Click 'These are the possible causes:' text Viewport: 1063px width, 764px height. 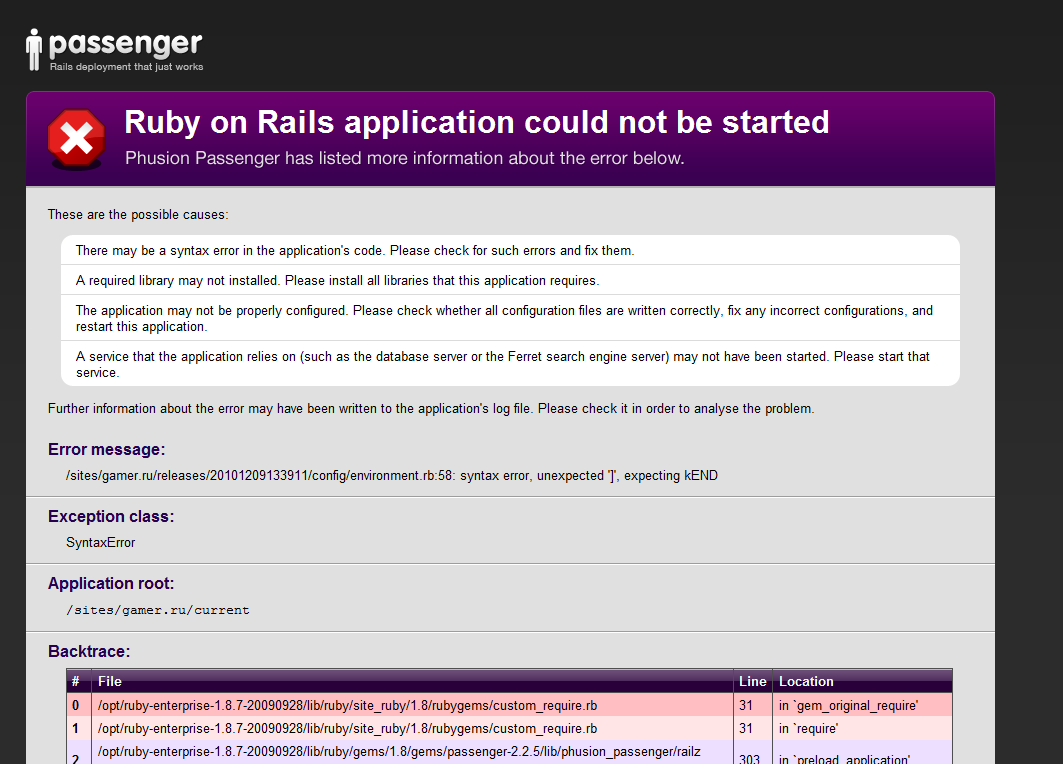(138, 214)
